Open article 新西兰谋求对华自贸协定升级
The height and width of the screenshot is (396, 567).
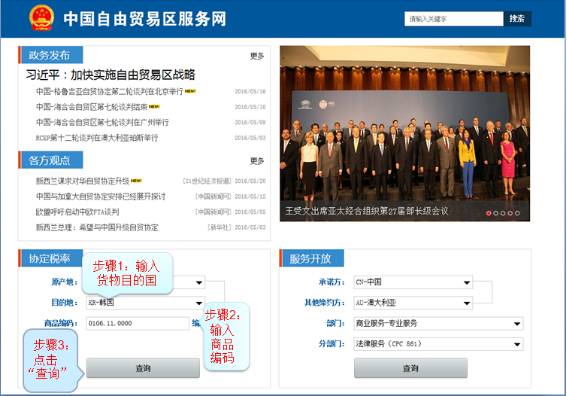point(82,181)
